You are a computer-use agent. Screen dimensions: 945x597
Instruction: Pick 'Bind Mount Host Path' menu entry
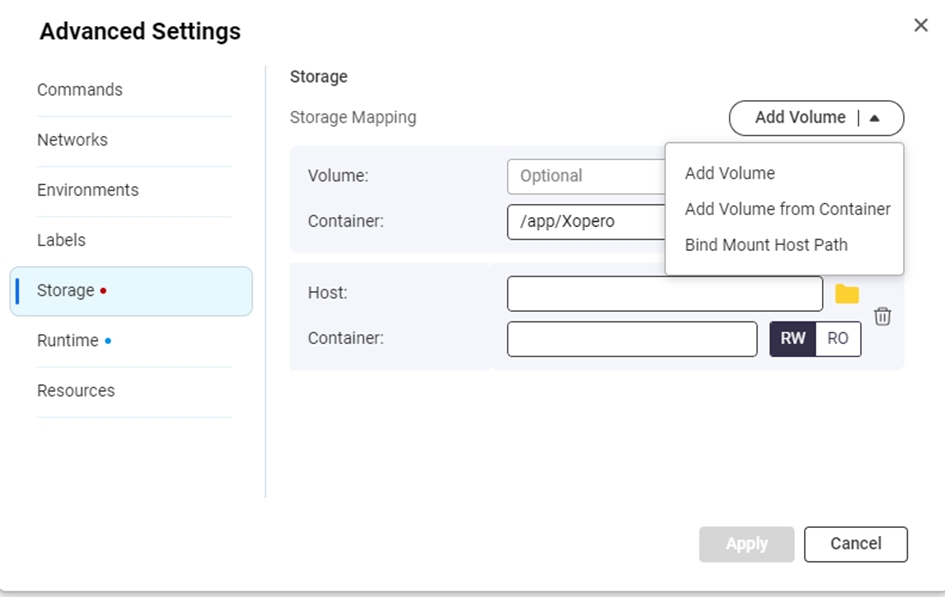click(765, 245)
